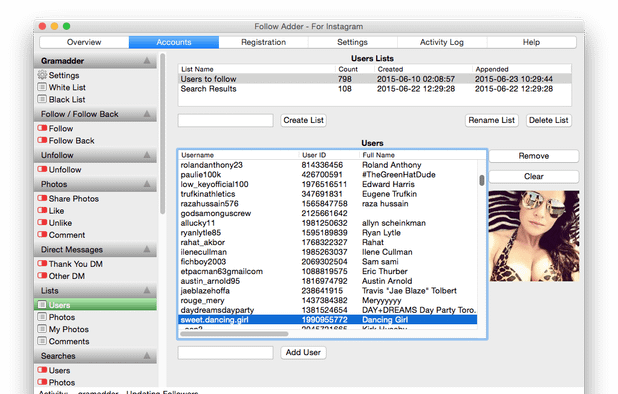Toggle the Follow switch

tap(42, 128)
